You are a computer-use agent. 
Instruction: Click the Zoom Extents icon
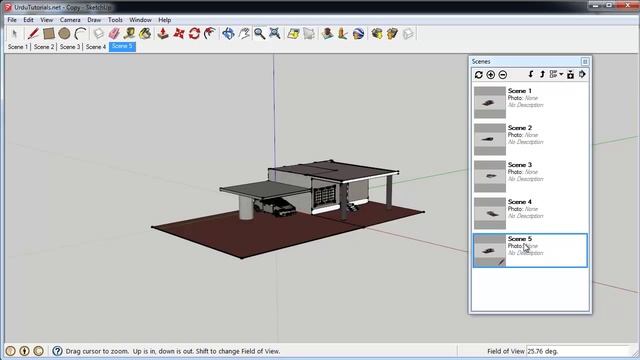coord(275,34)
